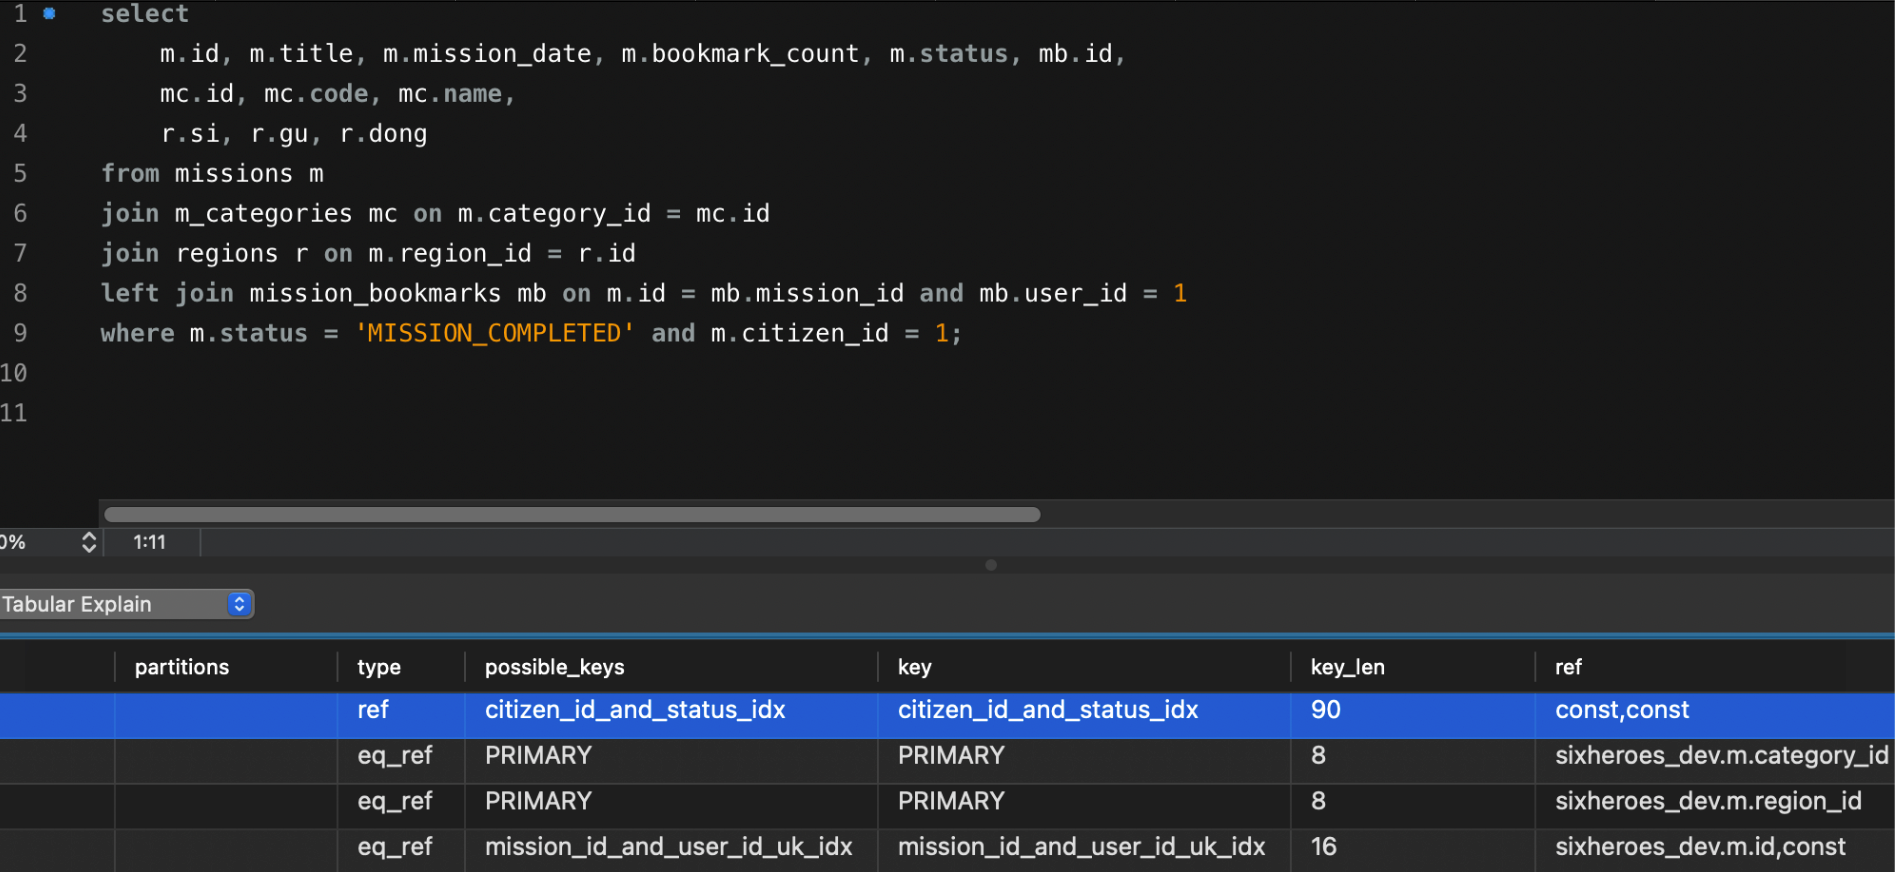Click ref cell 'sixheroes_dev.m.category_id'
Viewport: 1895px width, 872px height.
pos(1722,756)
